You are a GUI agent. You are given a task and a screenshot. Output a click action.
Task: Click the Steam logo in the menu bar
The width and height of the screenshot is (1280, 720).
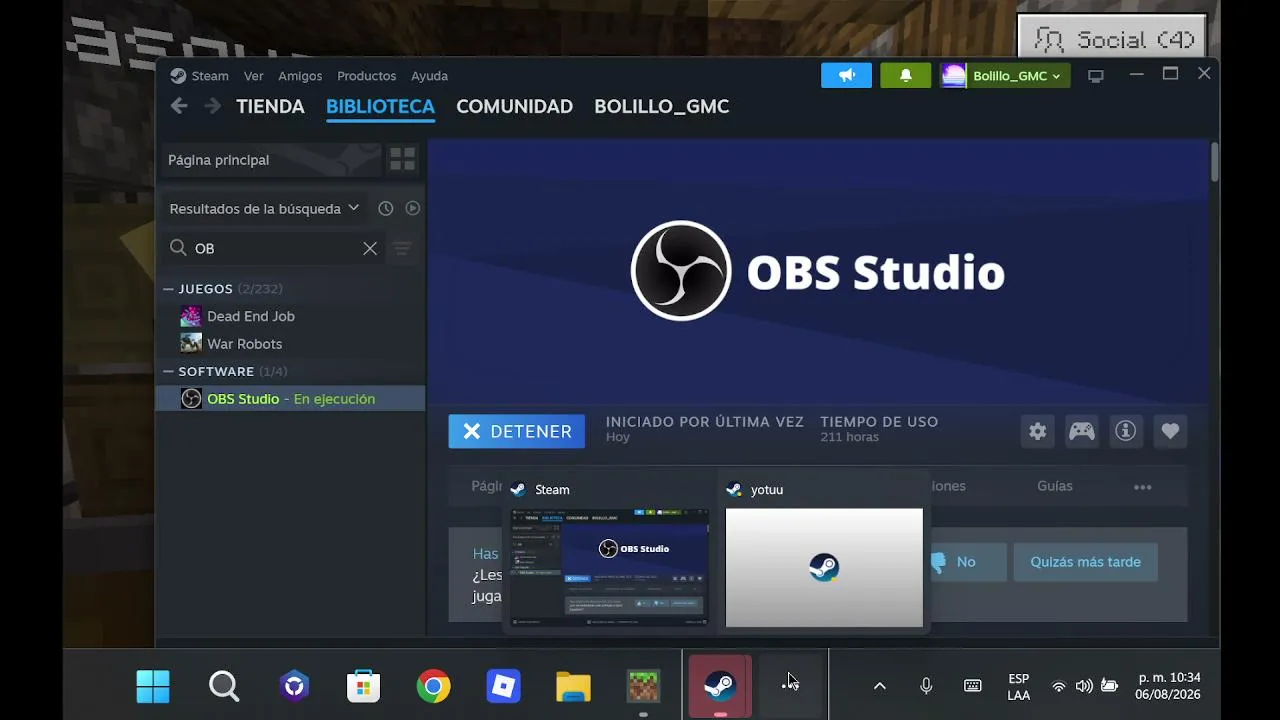click(178, 76)
